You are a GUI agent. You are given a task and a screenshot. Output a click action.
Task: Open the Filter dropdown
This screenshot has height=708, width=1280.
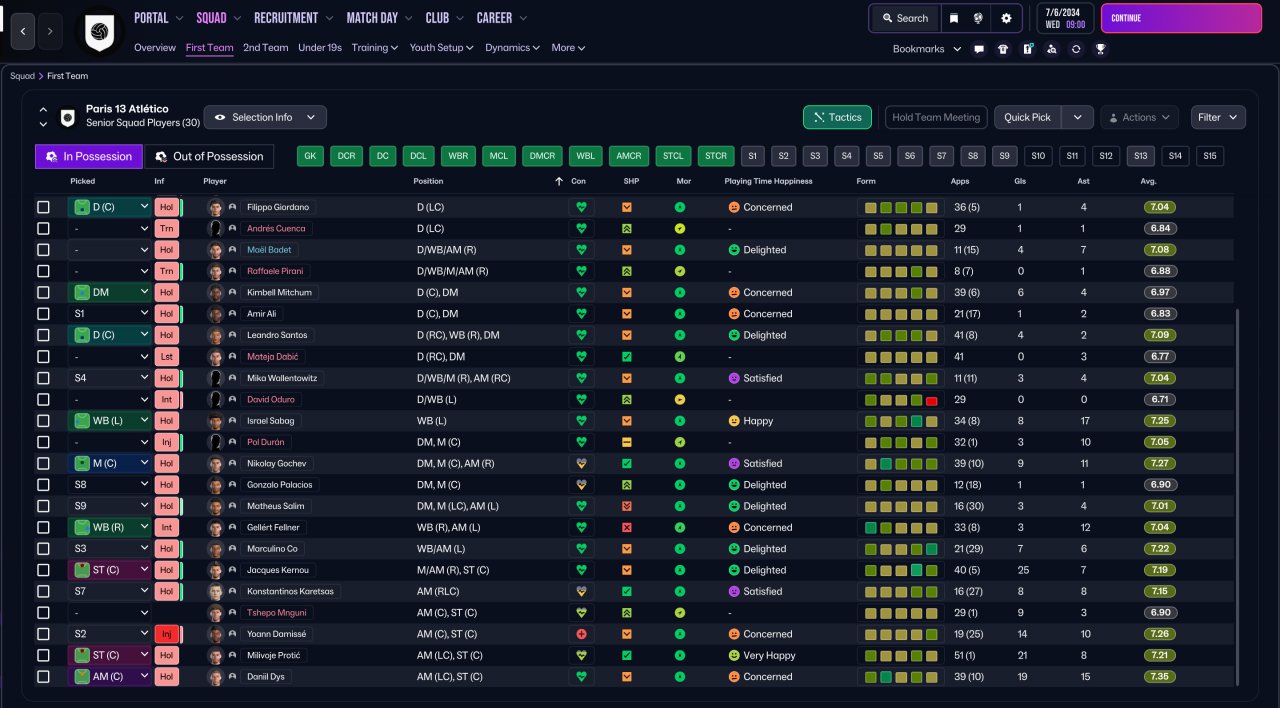(1218, 117)
